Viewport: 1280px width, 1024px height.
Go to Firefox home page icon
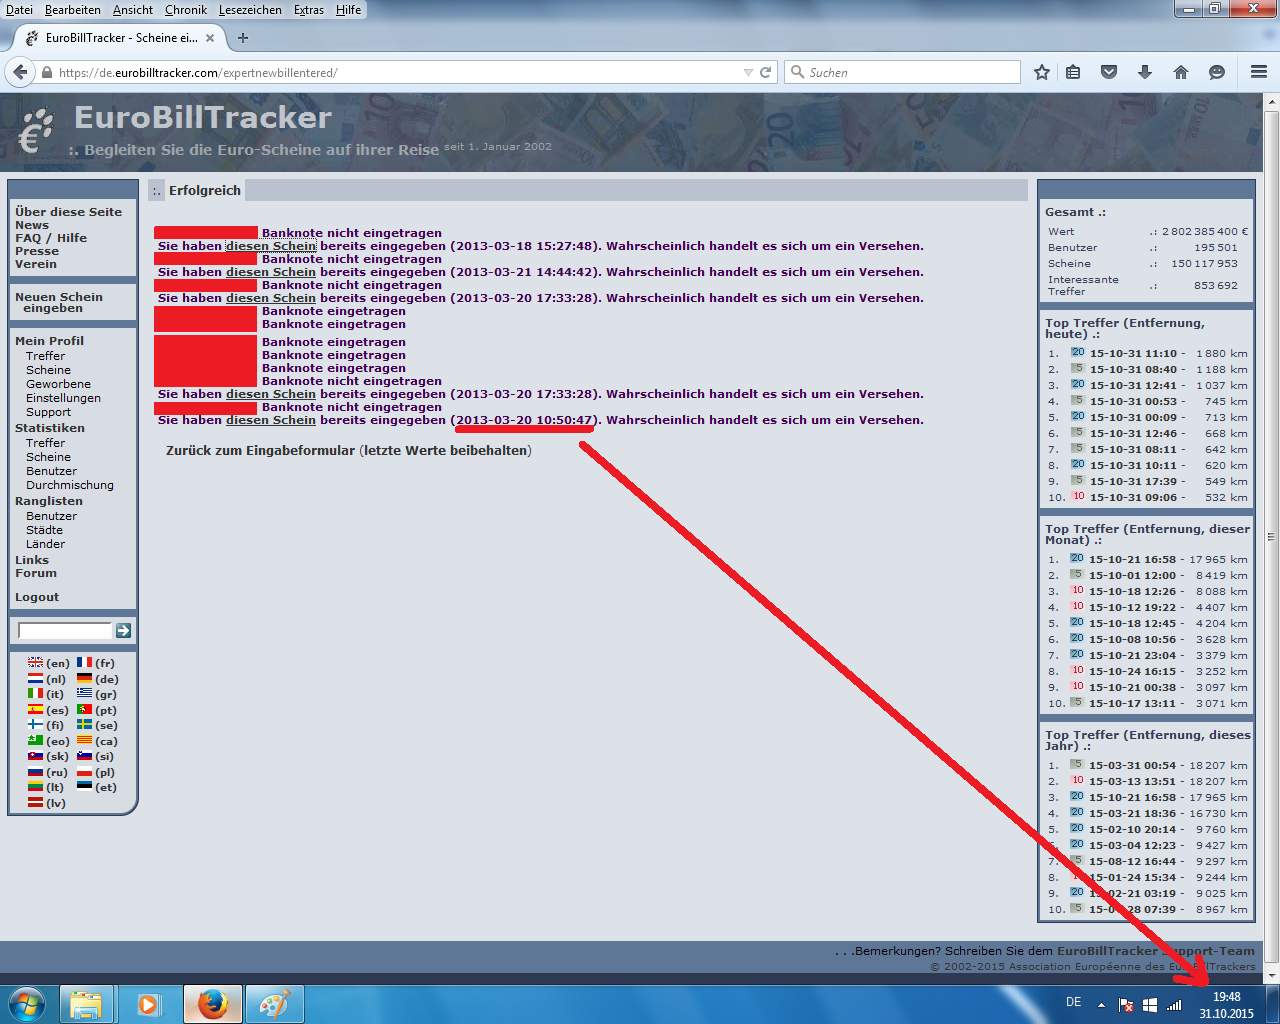click(x=1181, y=72)
